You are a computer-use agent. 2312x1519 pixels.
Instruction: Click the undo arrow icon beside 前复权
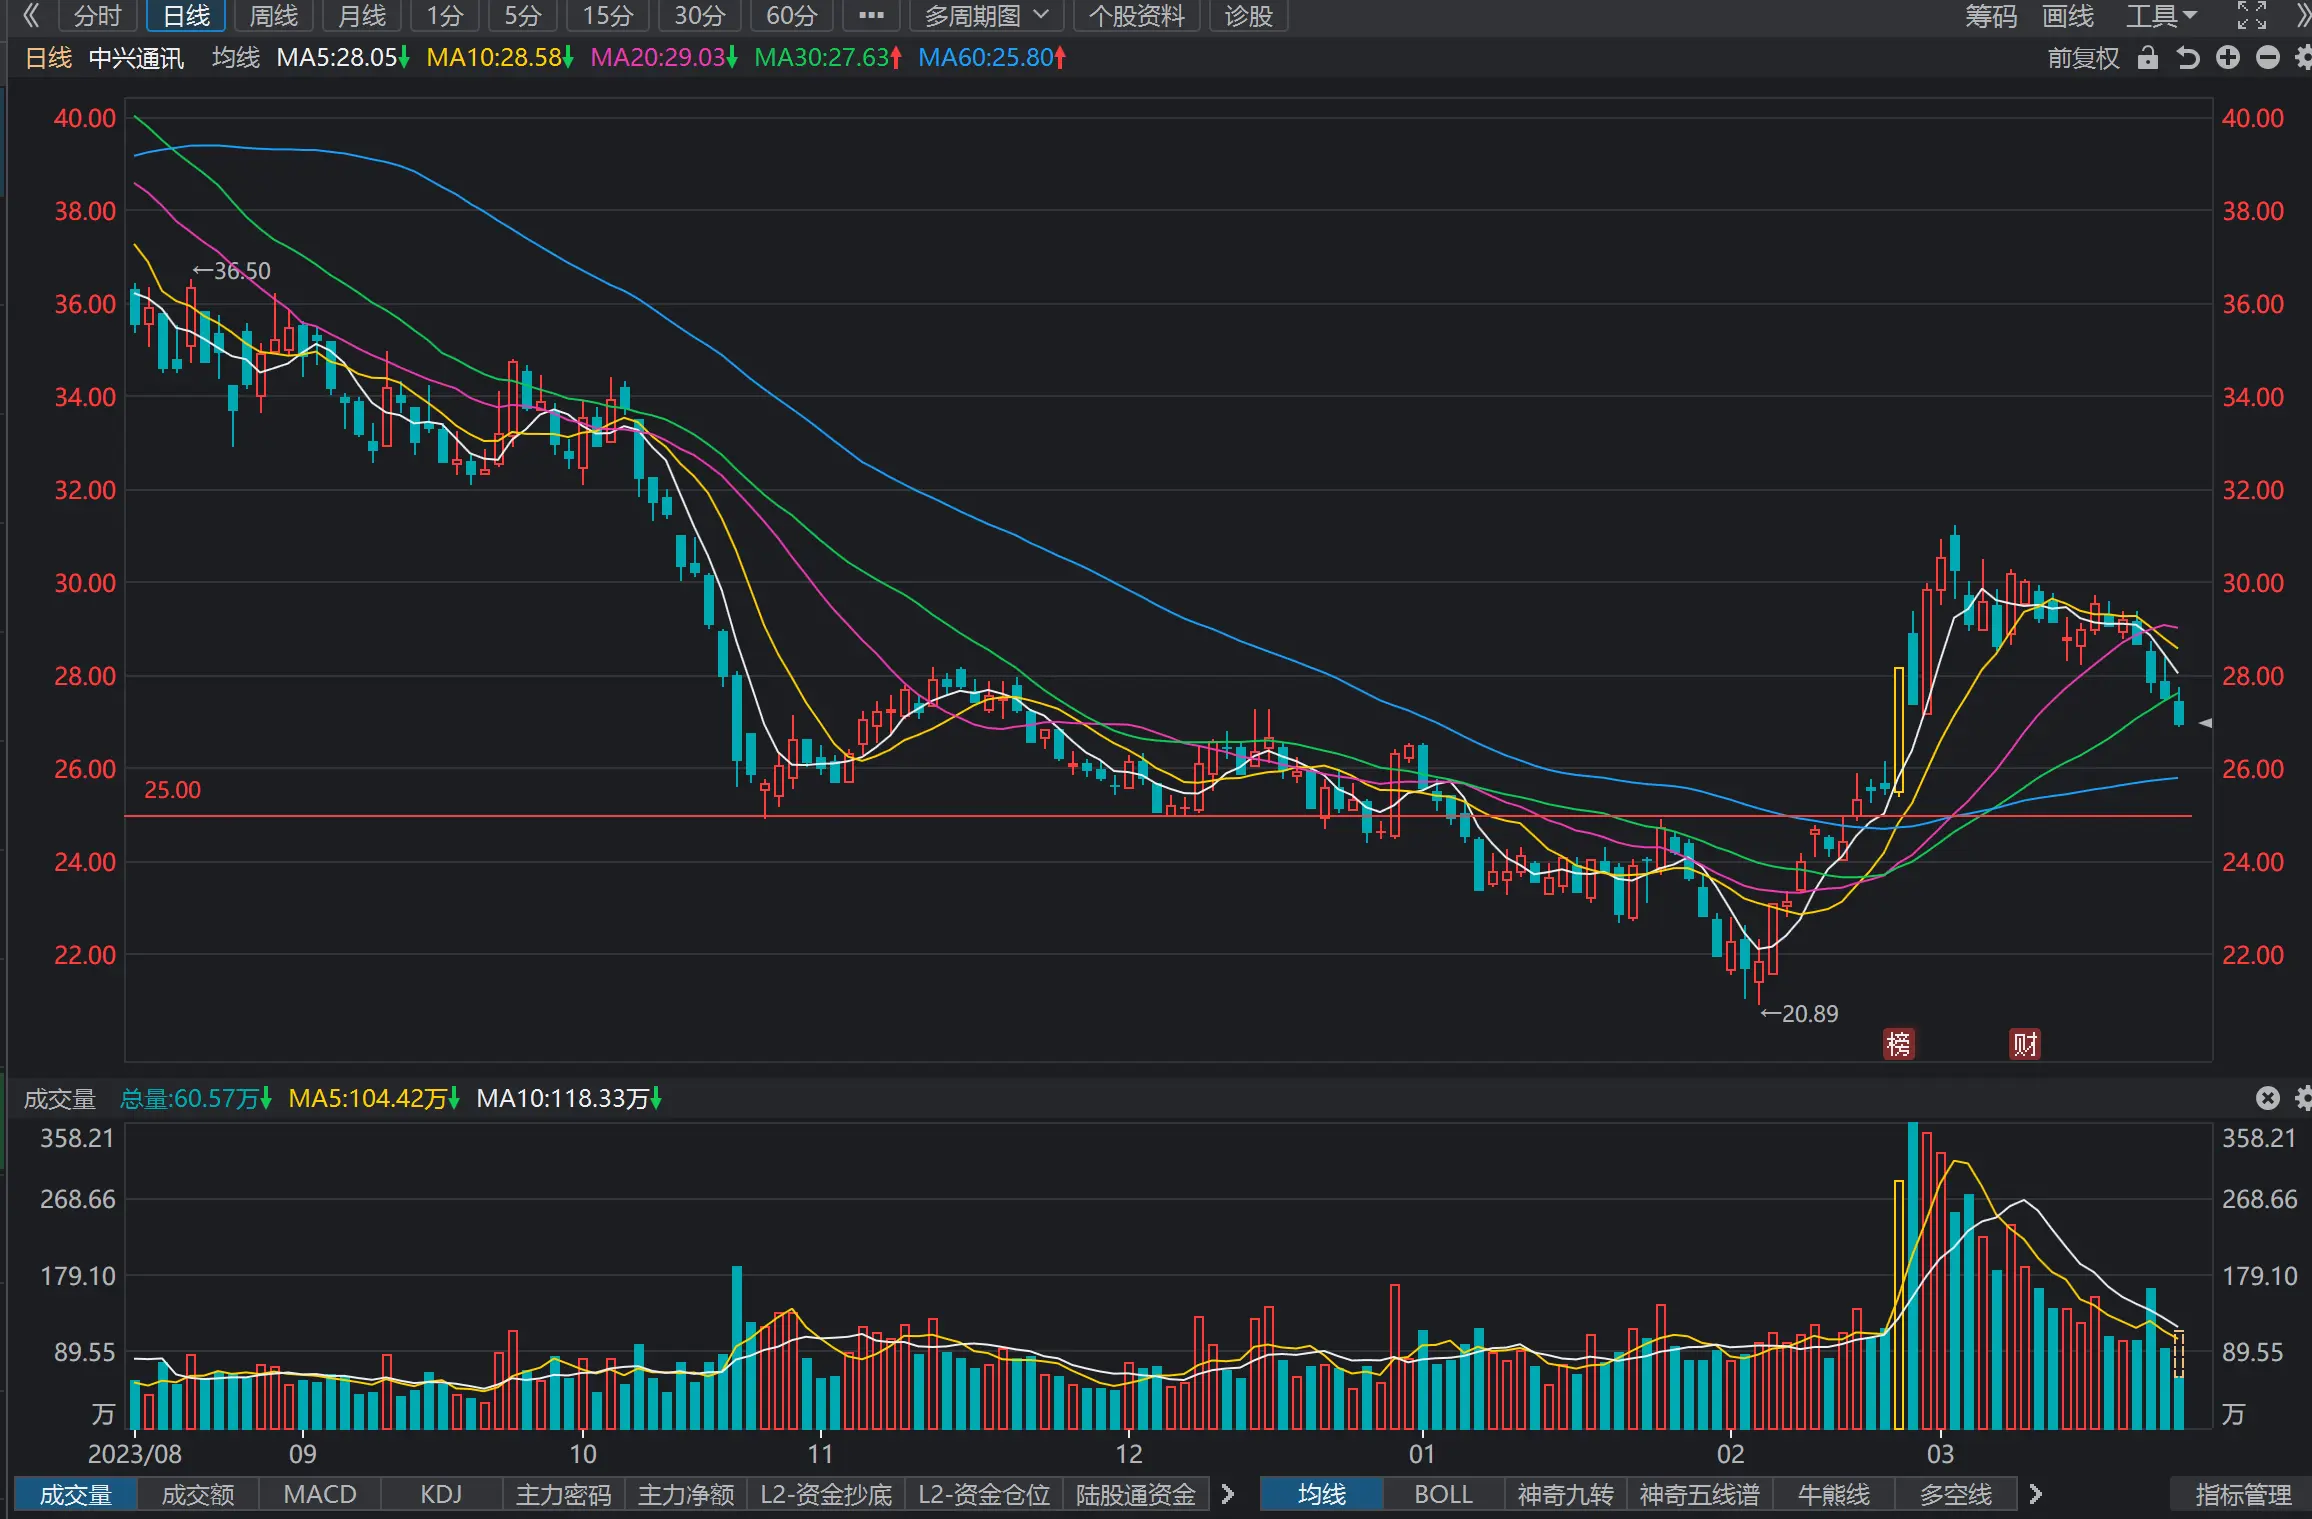coord(2188,58)
